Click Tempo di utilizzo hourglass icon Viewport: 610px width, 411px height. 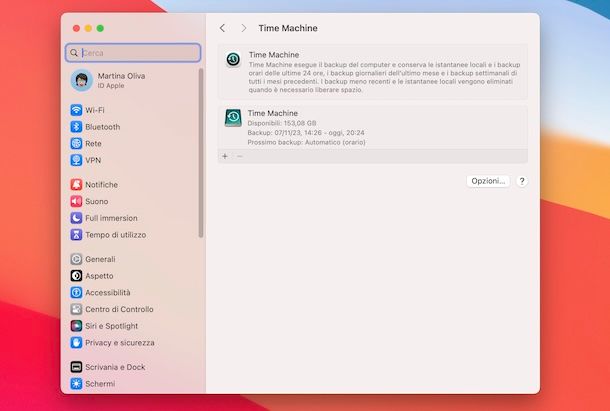[x=76, y=235]
